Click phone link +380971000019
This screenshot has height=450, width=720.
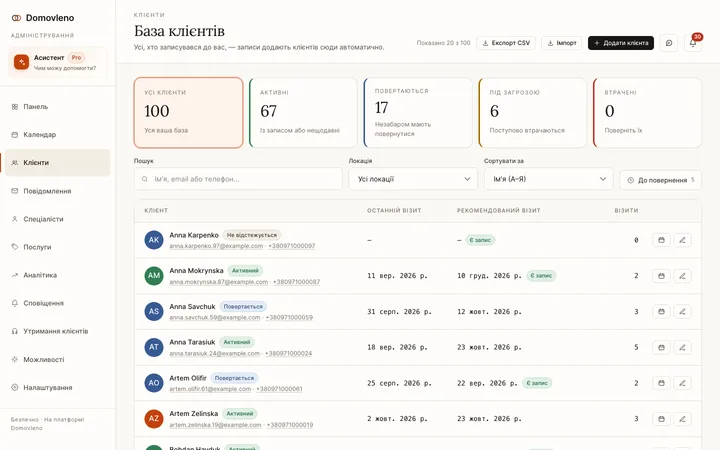coord(290,425)
